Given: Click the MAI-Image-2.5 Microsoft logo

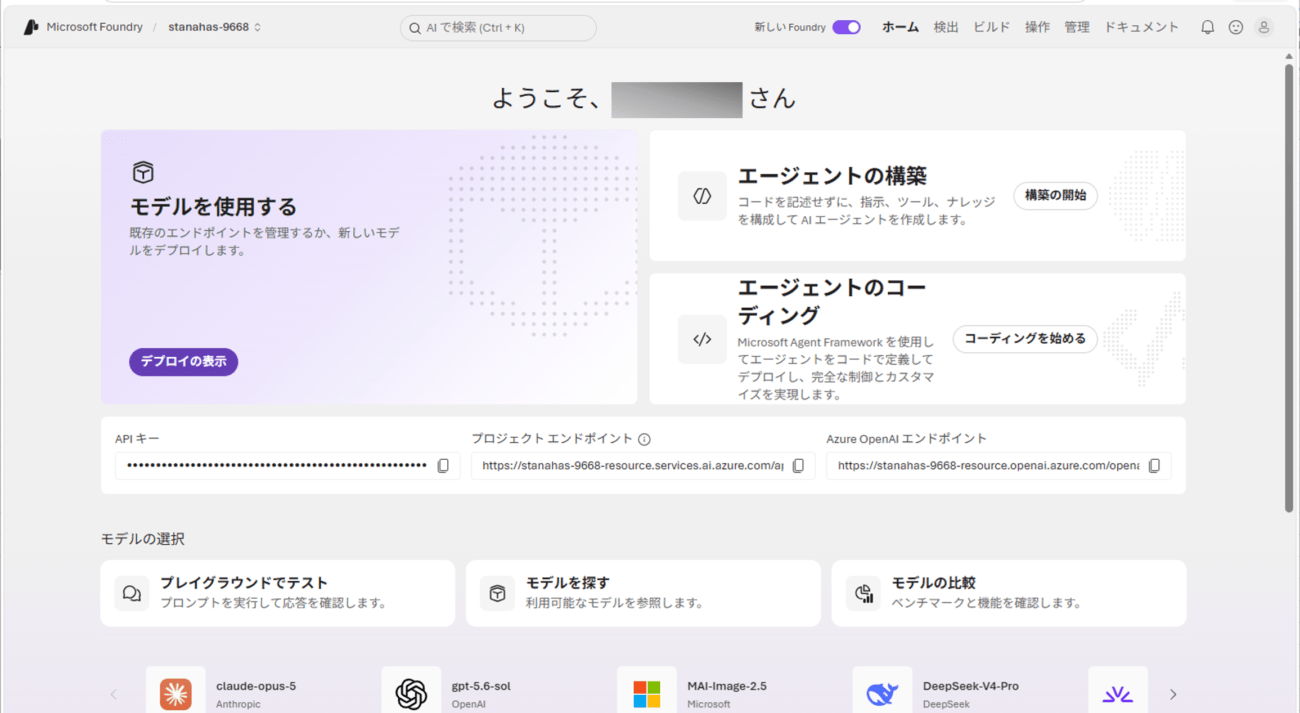Looking at the screenshot, I should (647, 693).
